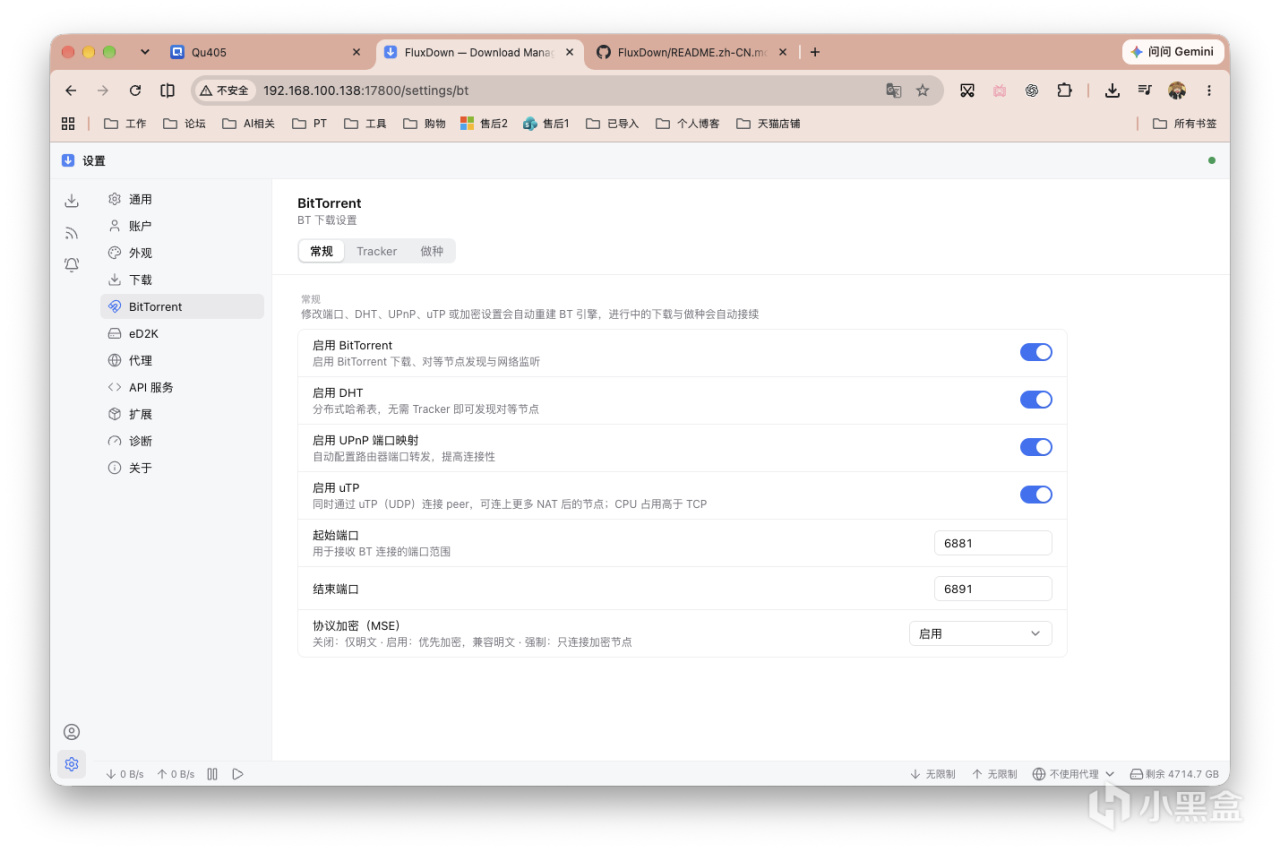Open a new browser tab
The image size is (1280, 852).
(815, 52)
